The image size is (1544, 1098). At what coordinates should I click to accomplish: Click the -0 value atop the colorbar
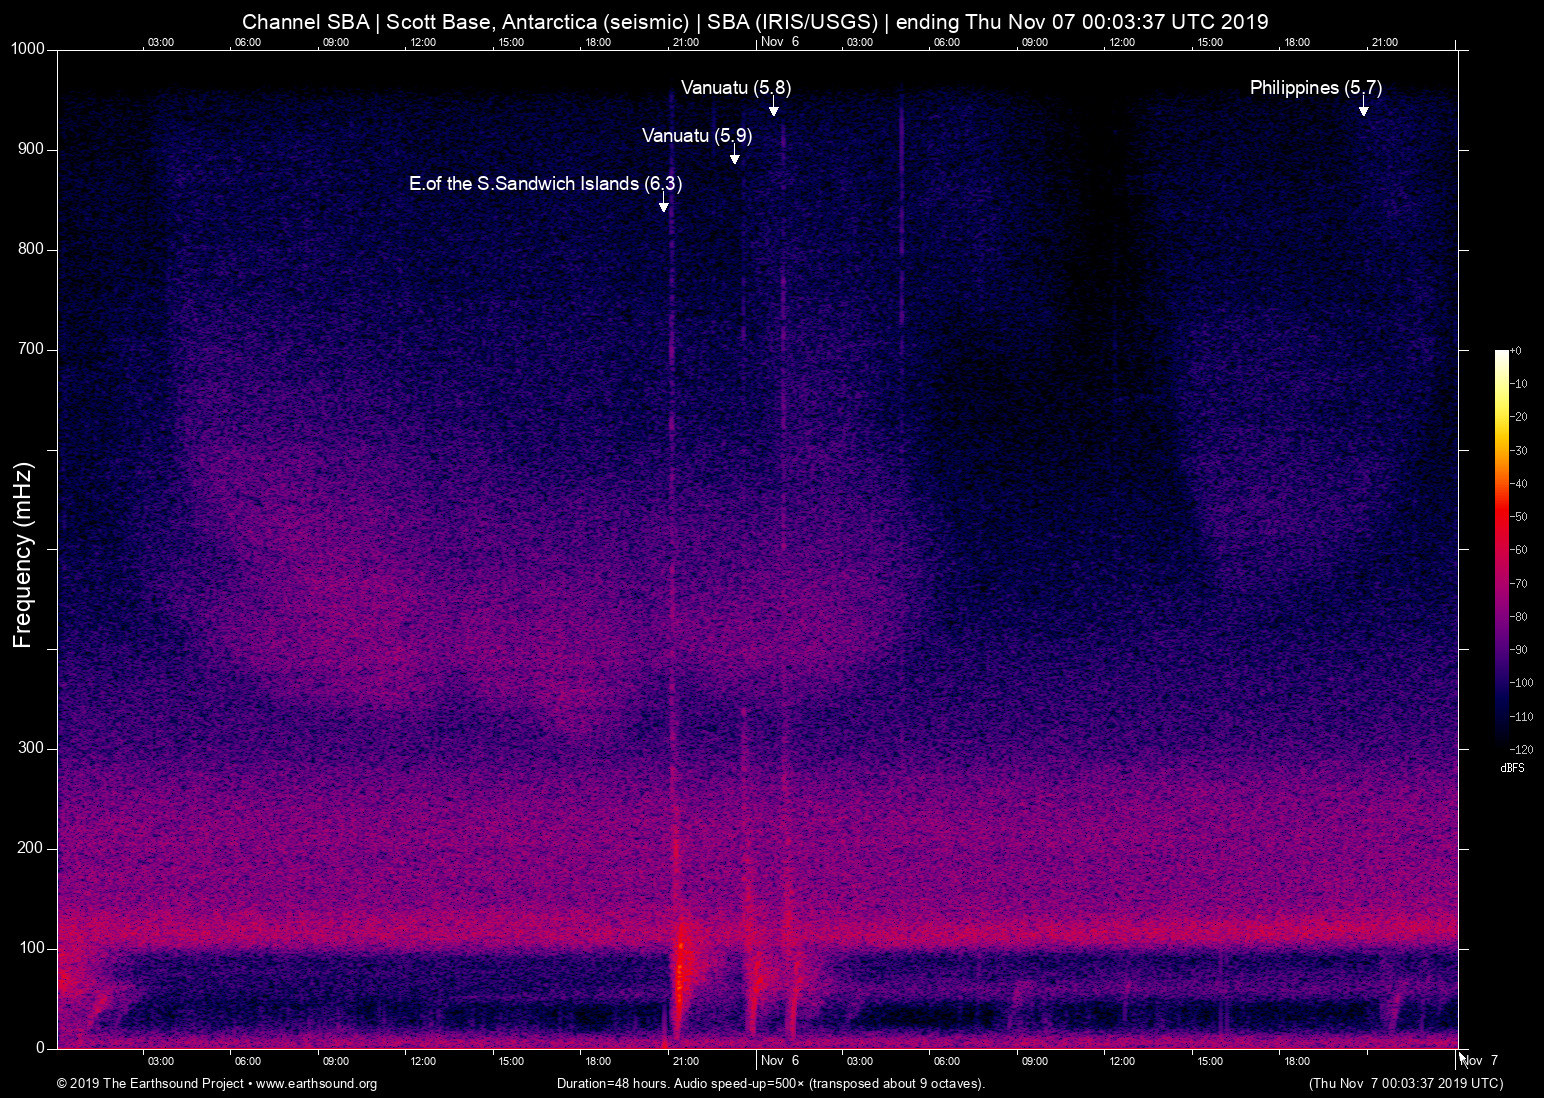(x=1518, y=350)
